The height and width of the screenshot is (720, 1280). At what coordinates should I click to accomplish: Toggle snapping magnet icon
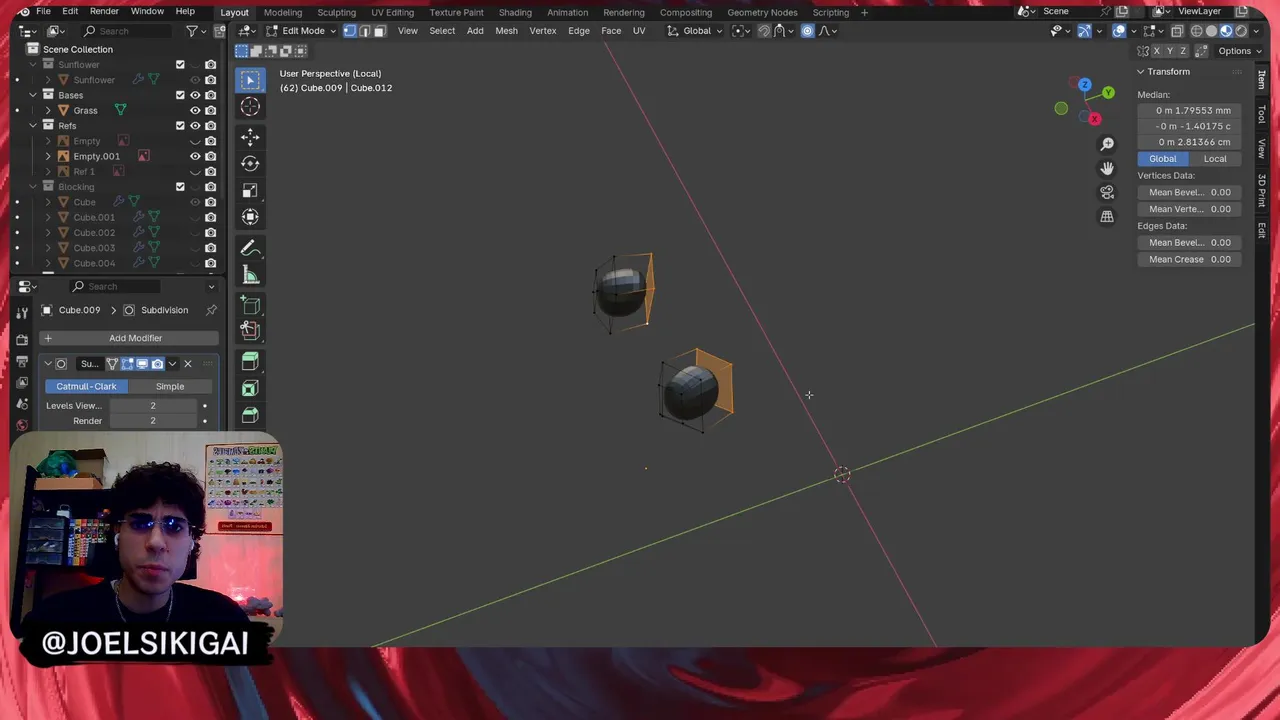click(x=764, y=31)
